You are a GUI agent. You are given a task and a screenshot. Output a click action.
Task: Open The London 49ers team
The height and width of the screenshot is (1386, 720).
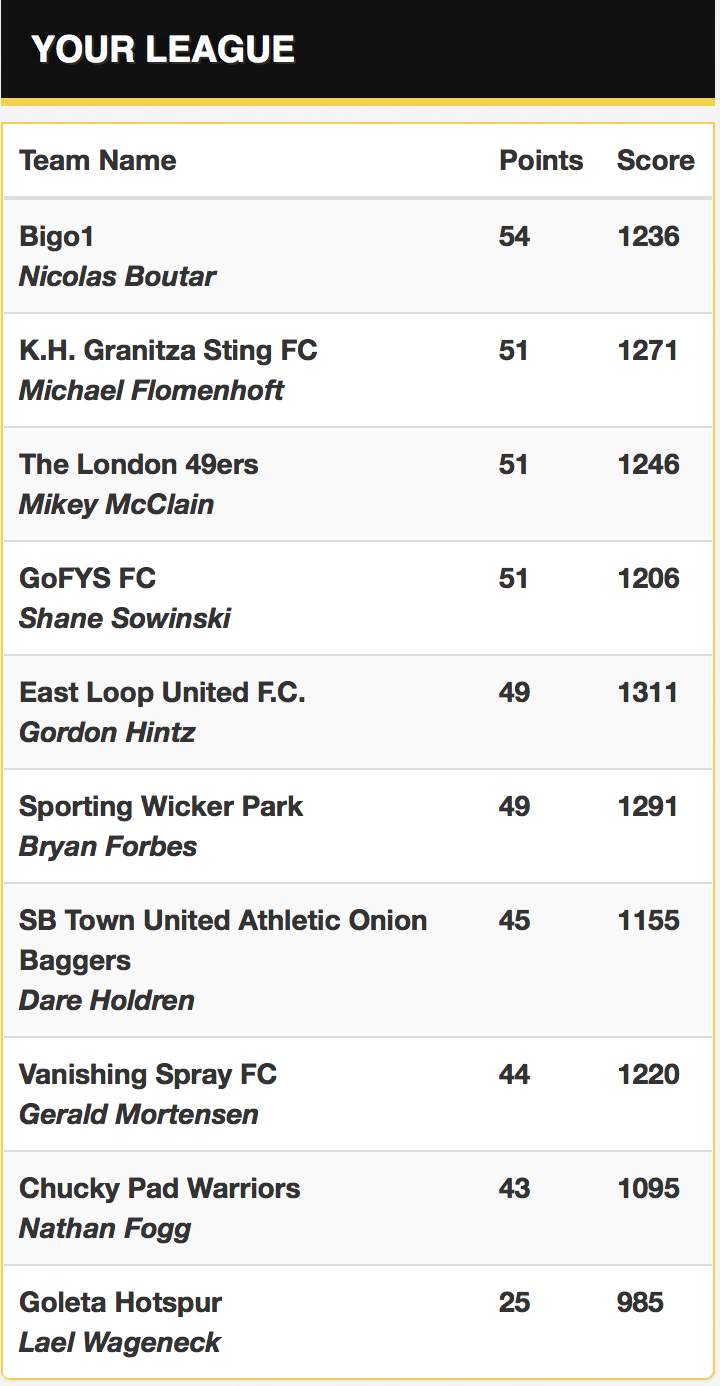(138, 464)
